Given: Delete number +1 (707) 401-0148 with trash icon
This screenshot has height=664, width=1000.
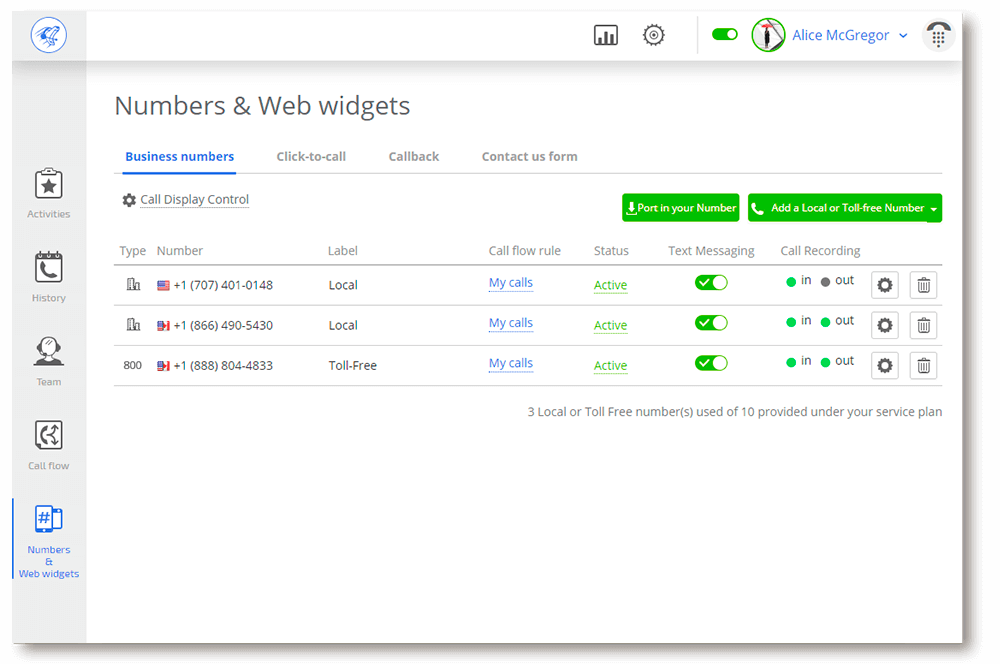Looking at the screenshot, I should tap(923, 285).
